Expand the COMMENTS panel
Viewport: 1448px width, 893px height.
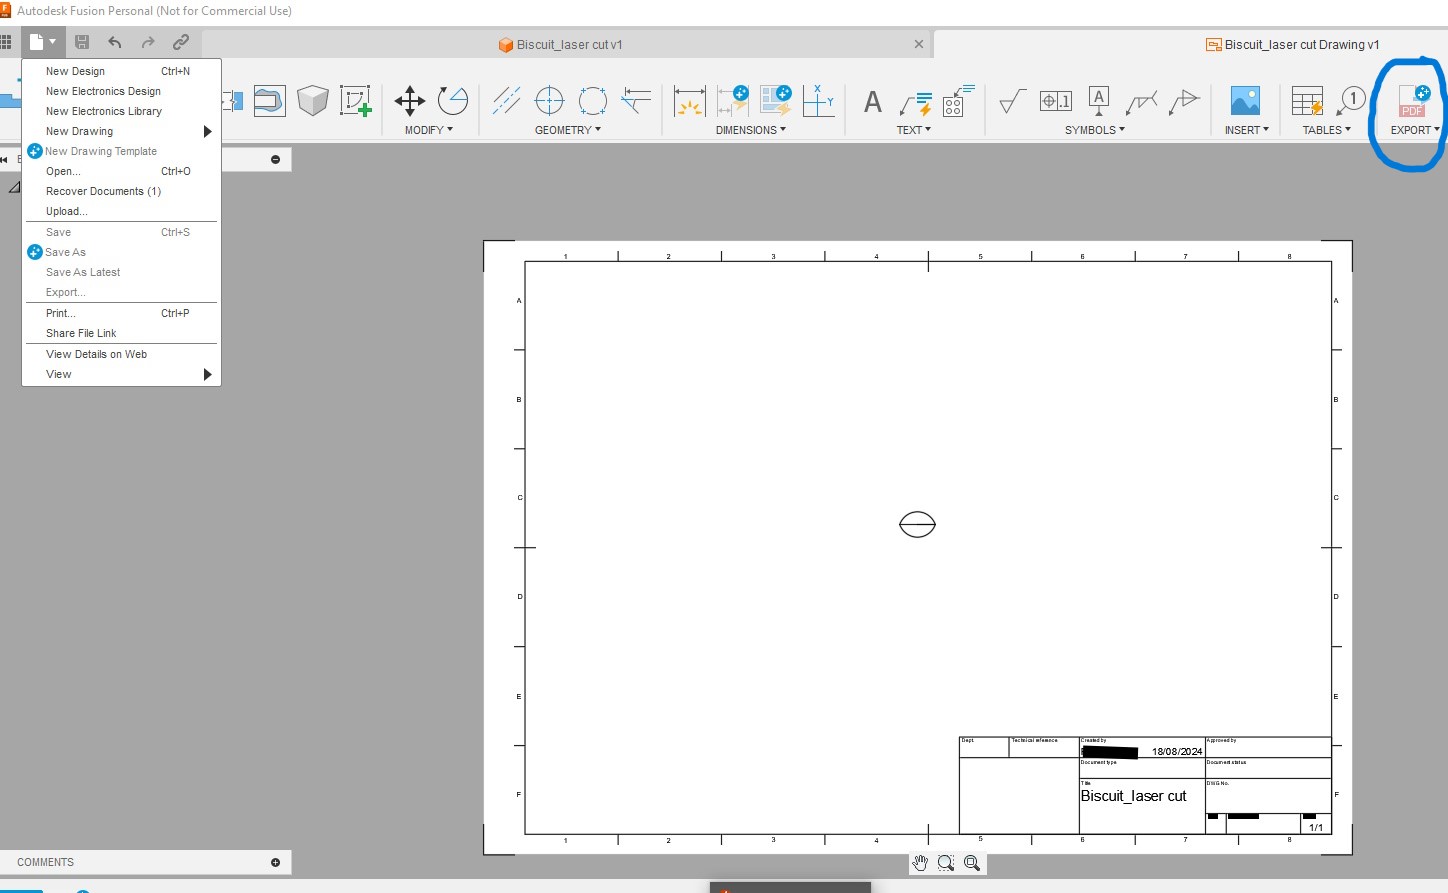(x=274, y=862)
